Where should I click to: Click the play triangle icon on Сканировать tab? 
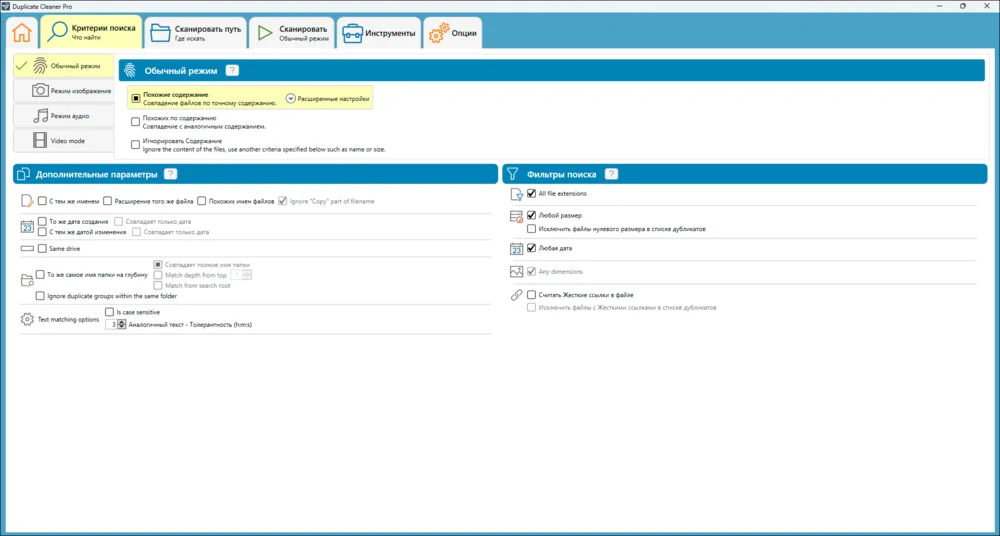[265, 33]
